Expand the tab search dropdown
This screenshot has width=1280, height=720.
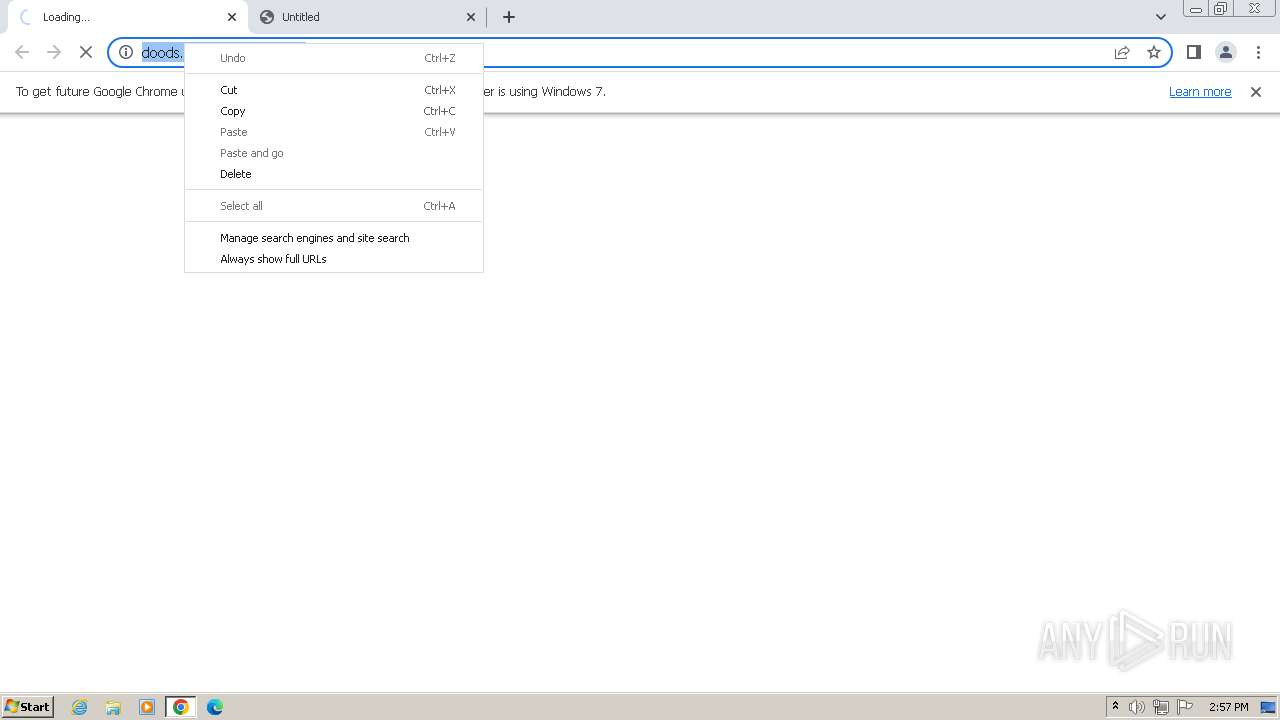(1161, 17)
